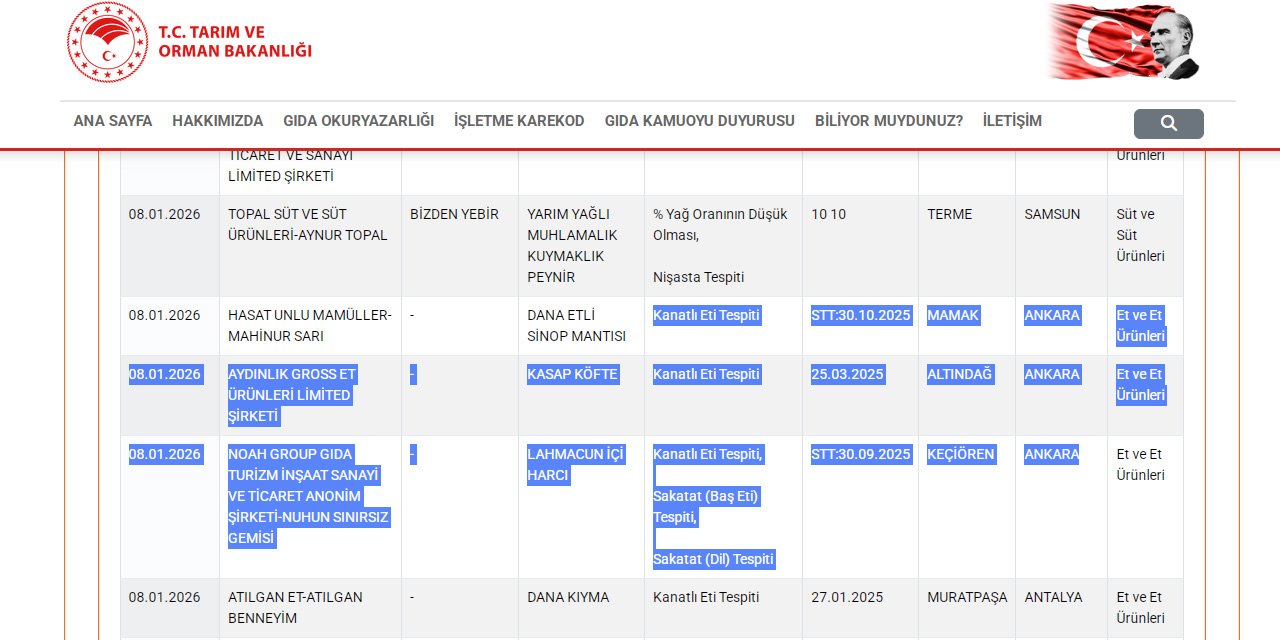Click the MURATPAŞA district cell
Viewport: 1280px width, 640px height.
coord(967,597)
